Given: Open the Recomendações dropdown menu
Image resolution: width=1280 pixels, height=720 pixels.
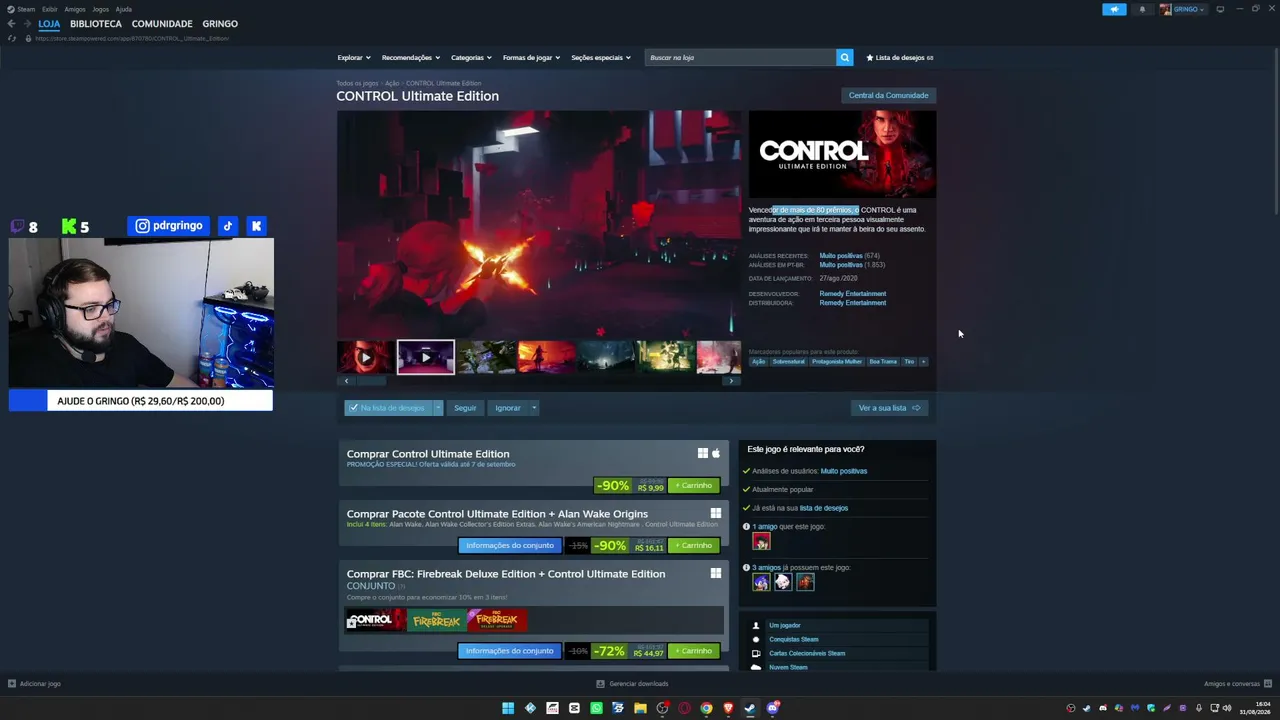Looking at the screenshot, I should [411, 58].
